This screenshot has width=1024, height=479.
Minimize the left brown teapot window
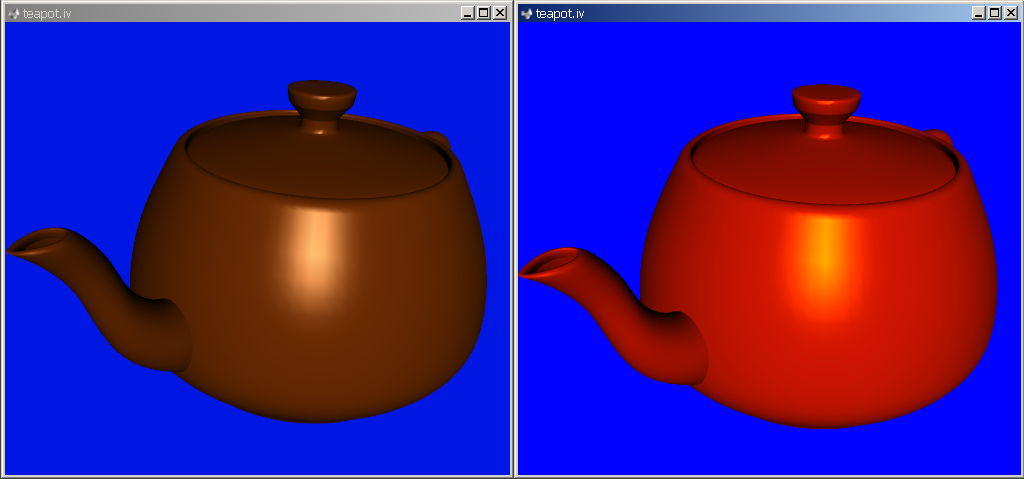(467, 13)
